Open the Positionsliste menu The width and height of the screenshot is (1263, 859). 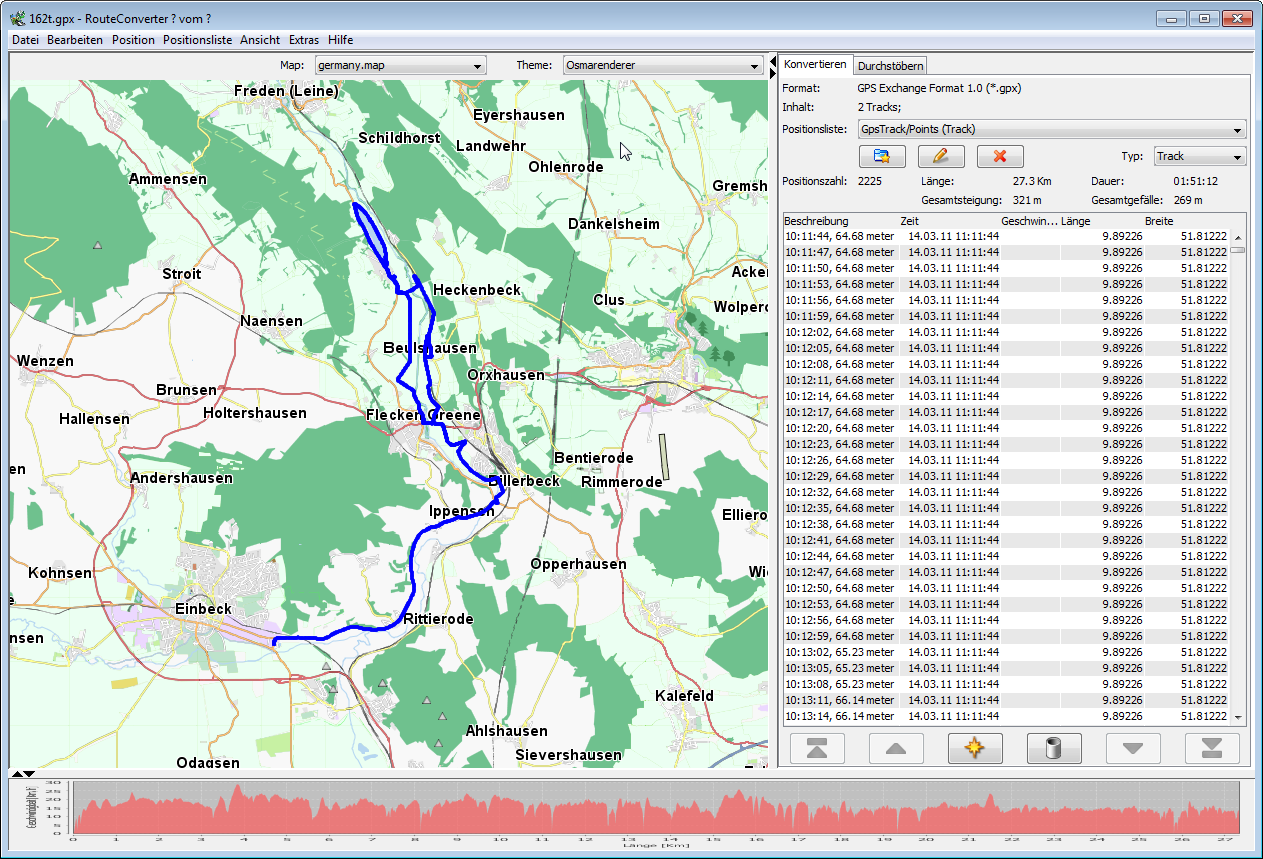[197, 40]
